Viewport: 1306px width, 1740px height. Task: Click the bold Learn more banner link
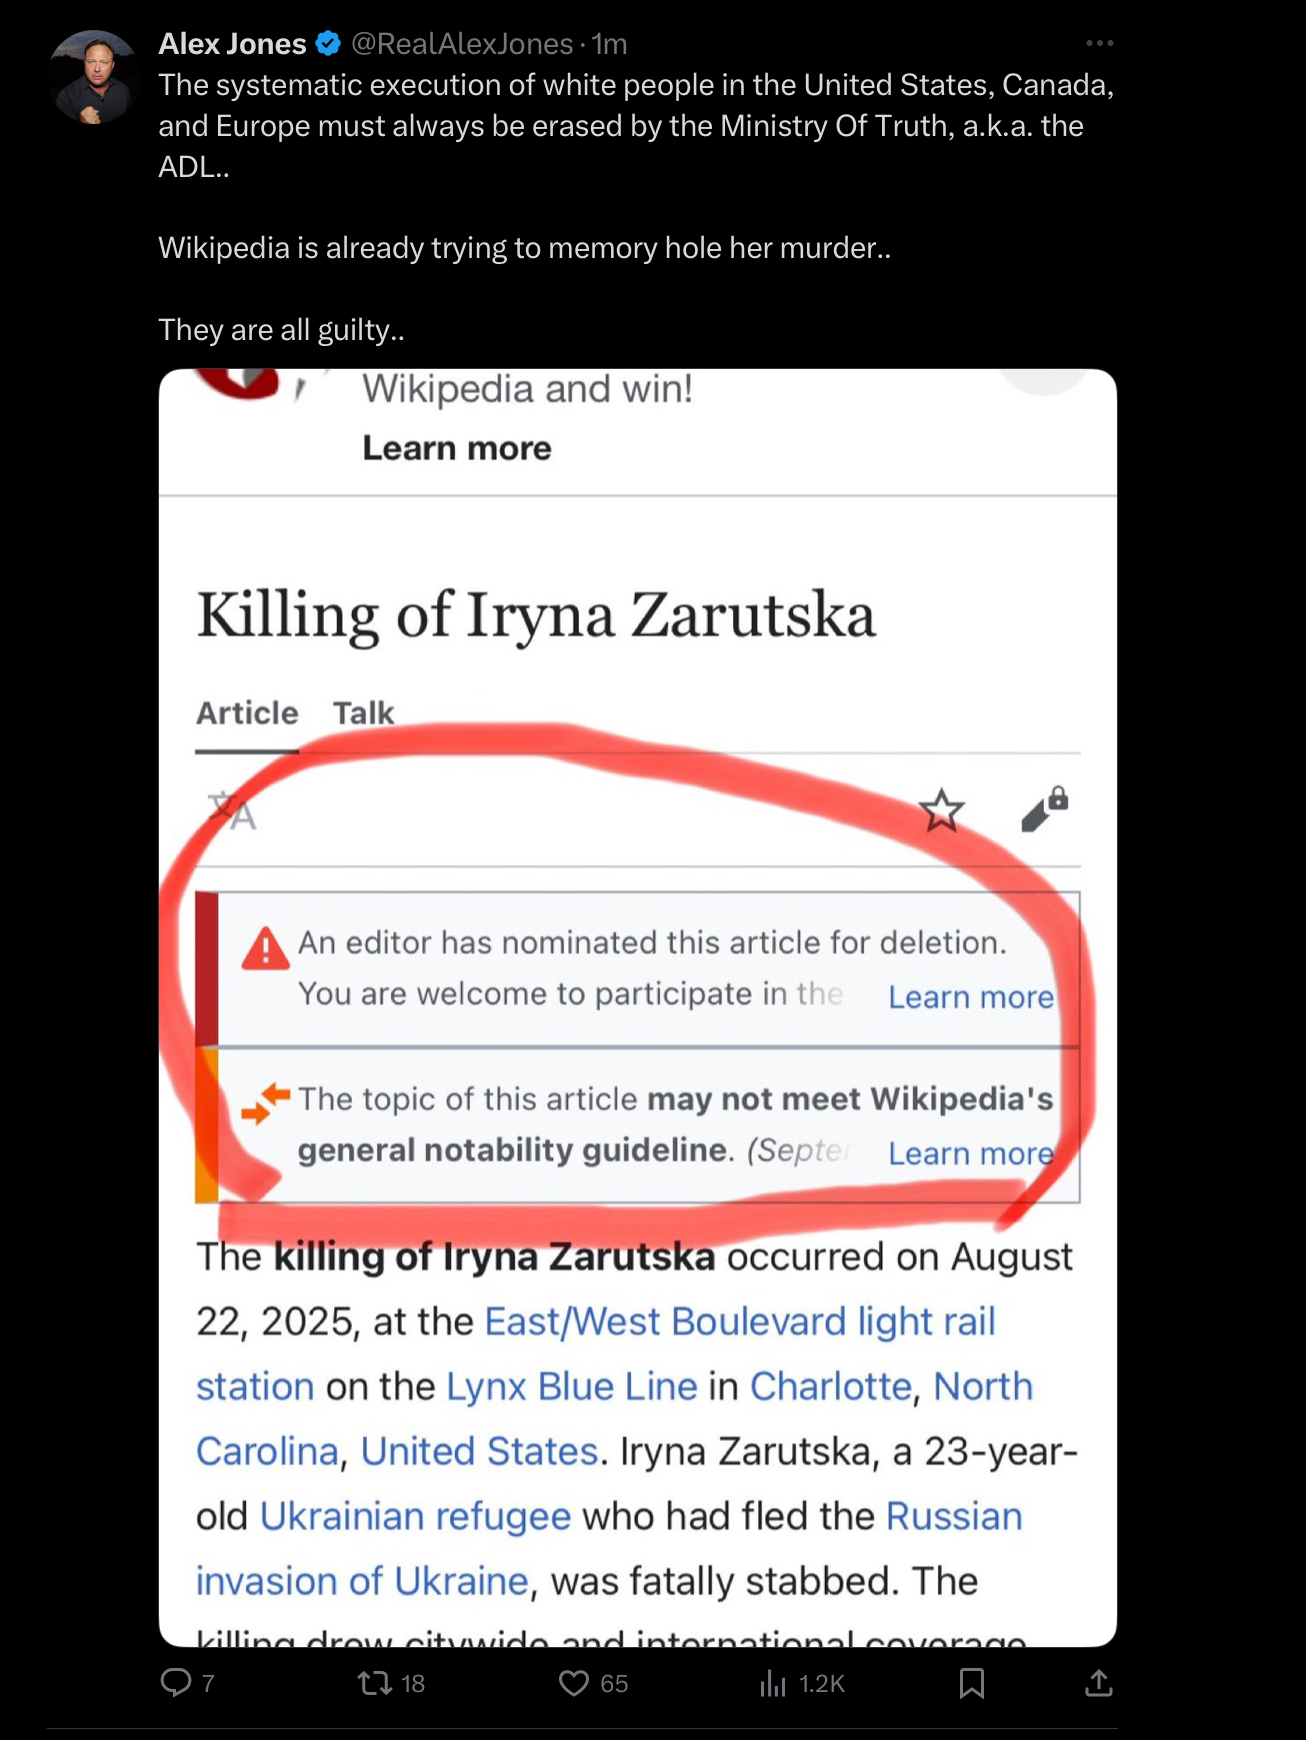point(457,448)
